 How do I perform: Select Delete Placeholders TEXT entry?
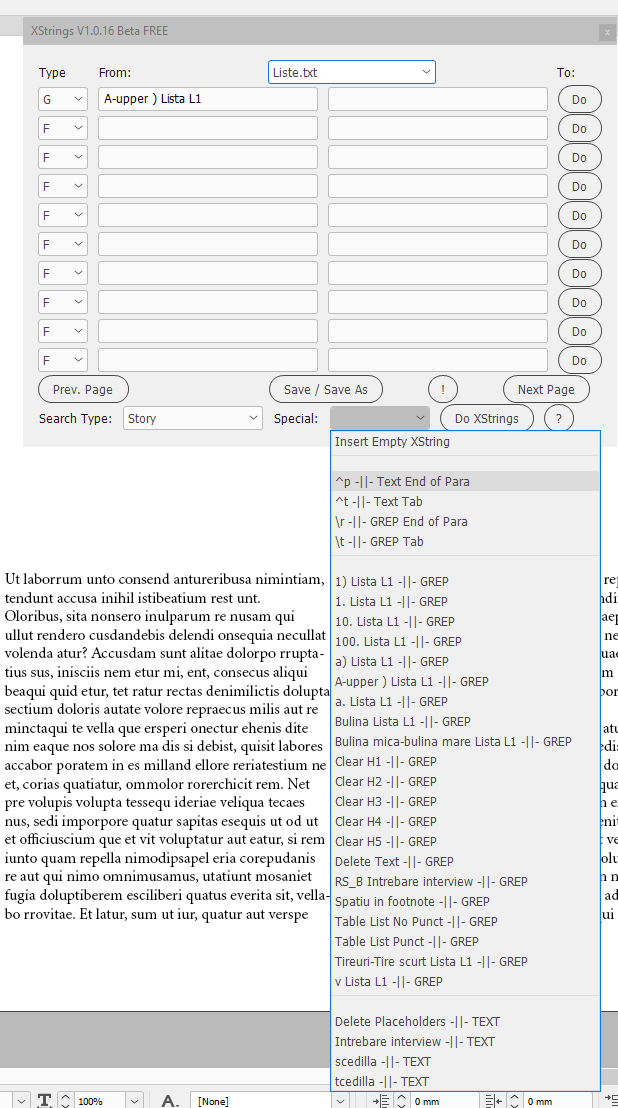465,1021
